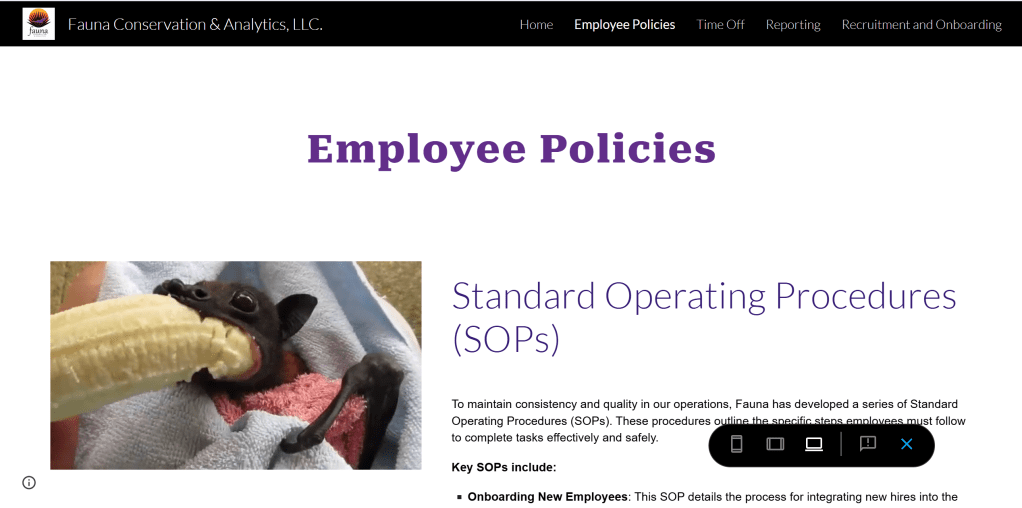This screenshot has height=508, width=1022.
Task: Open the Reporting navigation item
Action: tap(793, 24)
